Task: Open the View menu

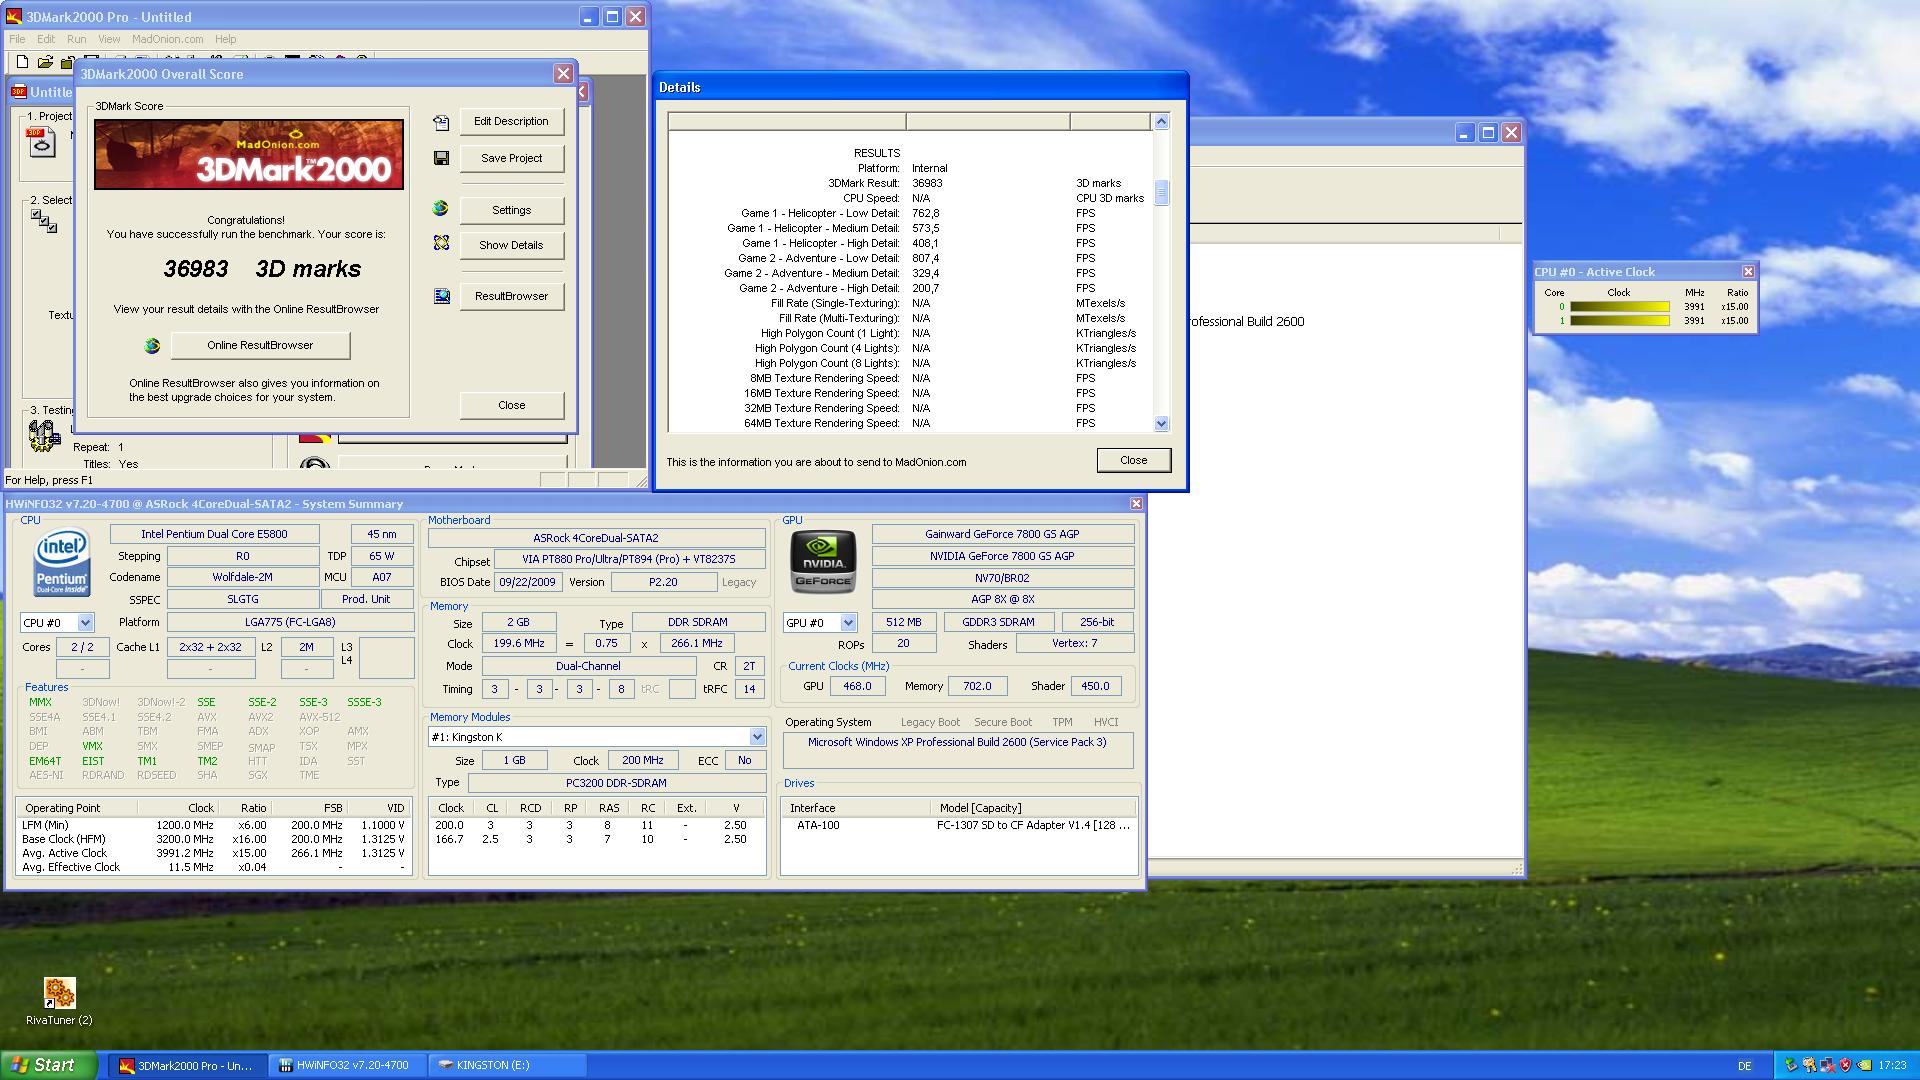Action: (109, 39)
